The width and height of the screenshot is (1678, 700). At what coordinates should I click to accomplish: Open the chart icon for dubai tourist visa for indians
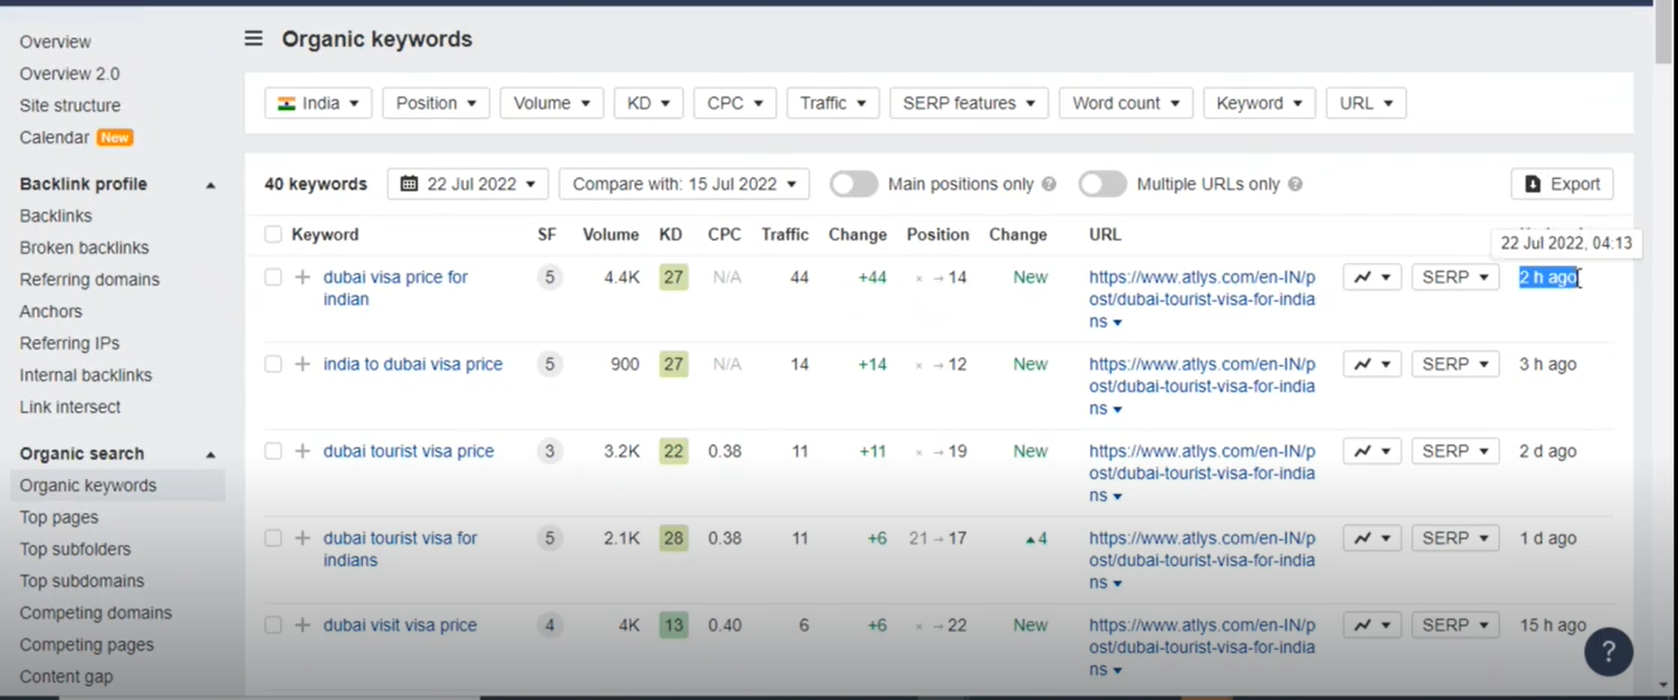(x=1373, y=538)
